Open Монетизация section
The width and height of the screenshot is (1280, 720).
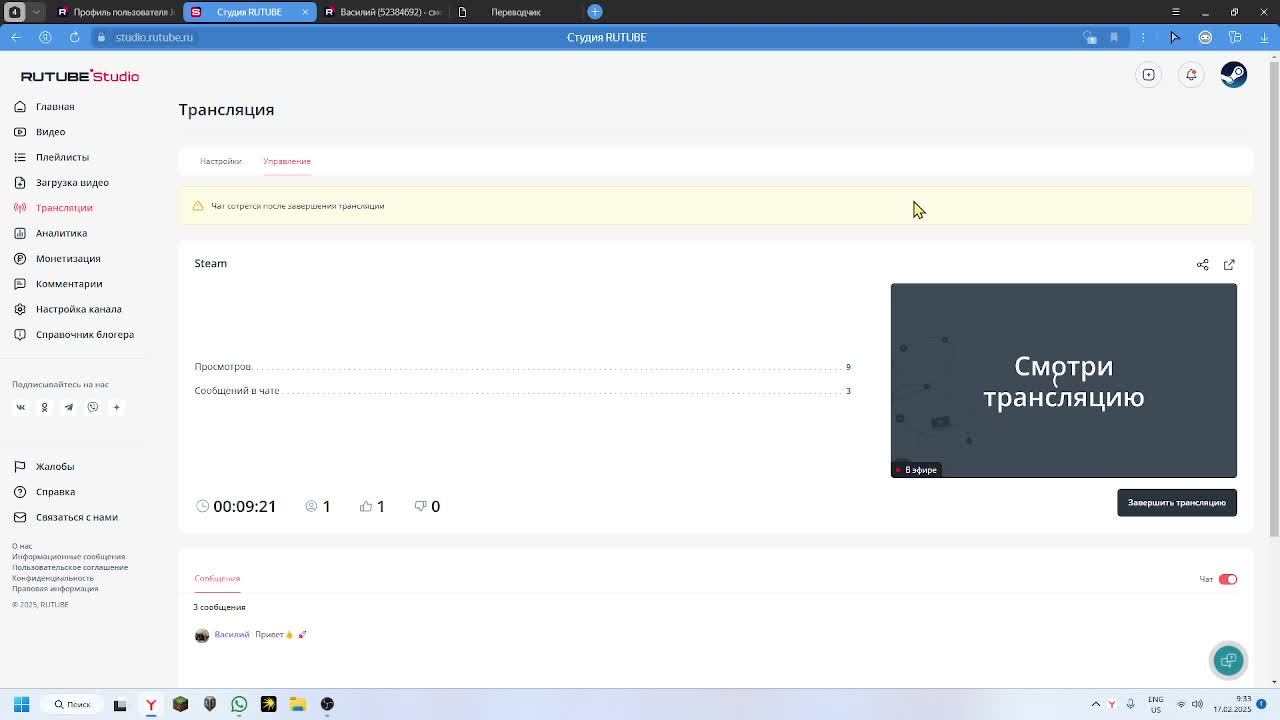pyautogui.click(x=57, y=258)
